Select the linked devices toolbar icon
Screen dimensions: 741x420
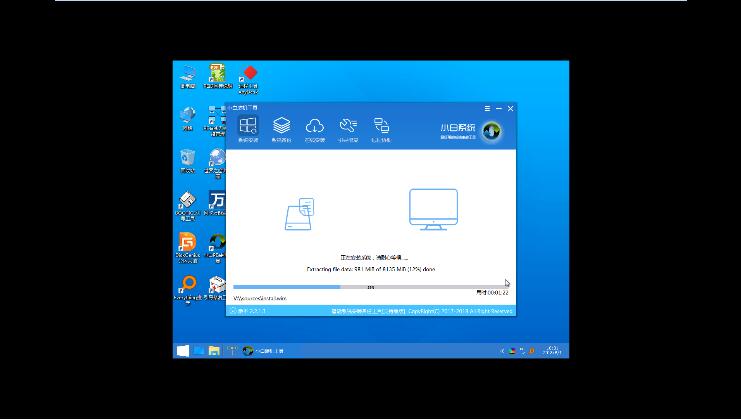click(x=381, y=126)
